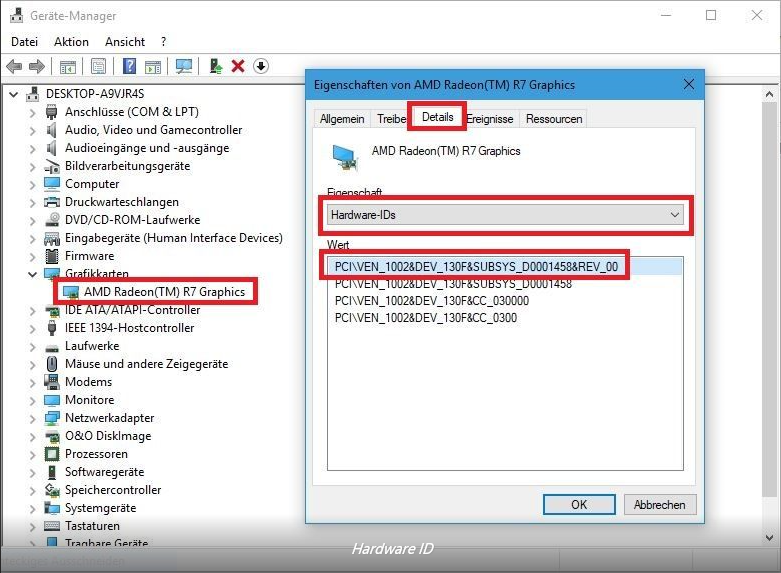
Task: Click the DVD/CD-ROM-Laufwerke disc icon
Action: pos(52,220)
